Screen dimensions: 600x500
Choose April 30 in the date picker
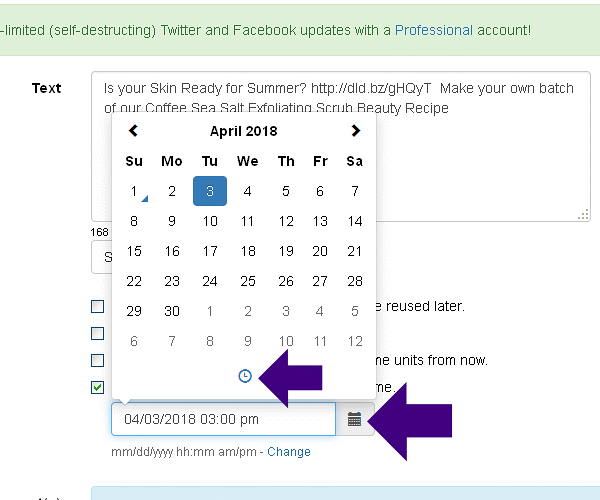(x=172, y=311)
